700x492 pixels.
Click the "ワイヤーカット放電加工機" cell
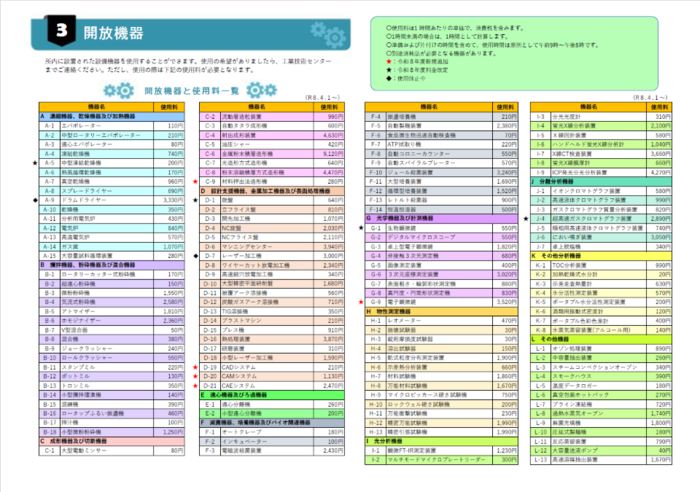[267, 265]
